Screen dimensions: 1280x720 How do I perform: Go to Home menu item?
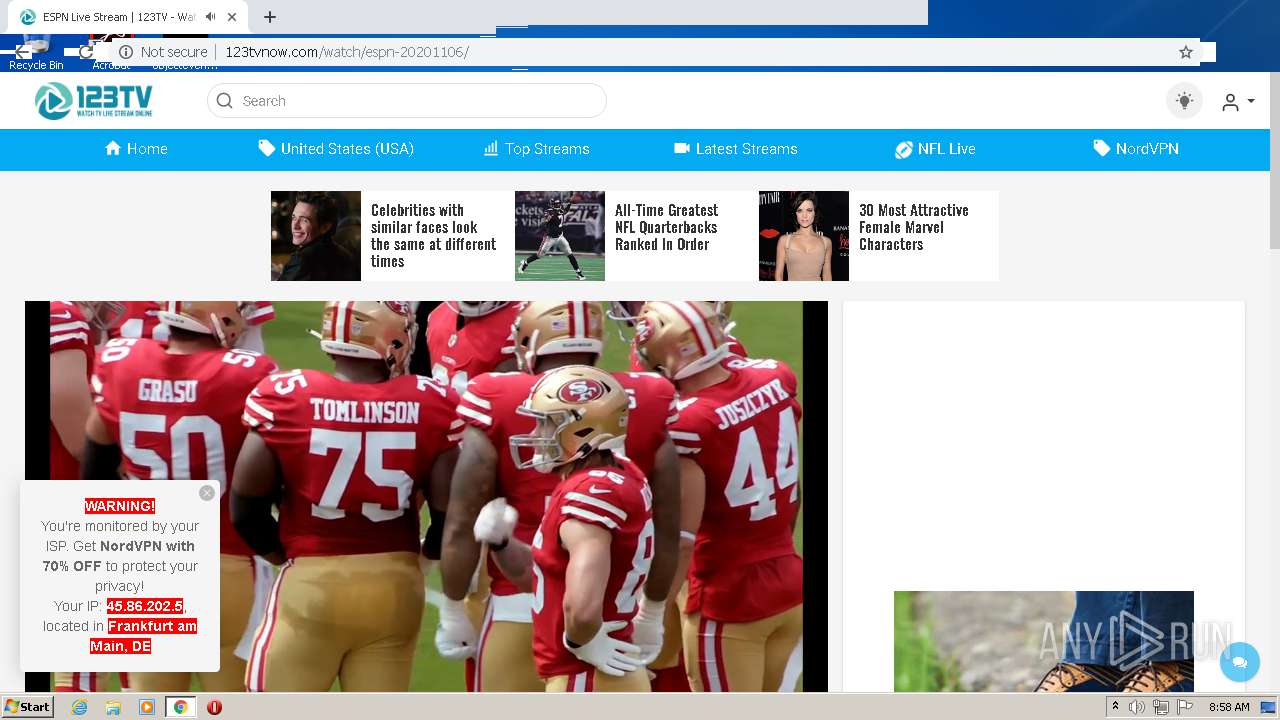tap(136, 149)
